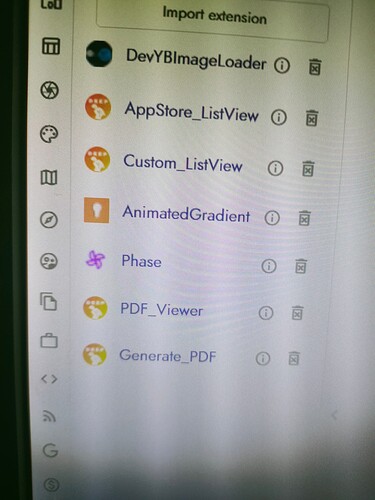This screenshot has height=500, width=375.
Task: Delete the Phase extension
Action: (301, 266)
